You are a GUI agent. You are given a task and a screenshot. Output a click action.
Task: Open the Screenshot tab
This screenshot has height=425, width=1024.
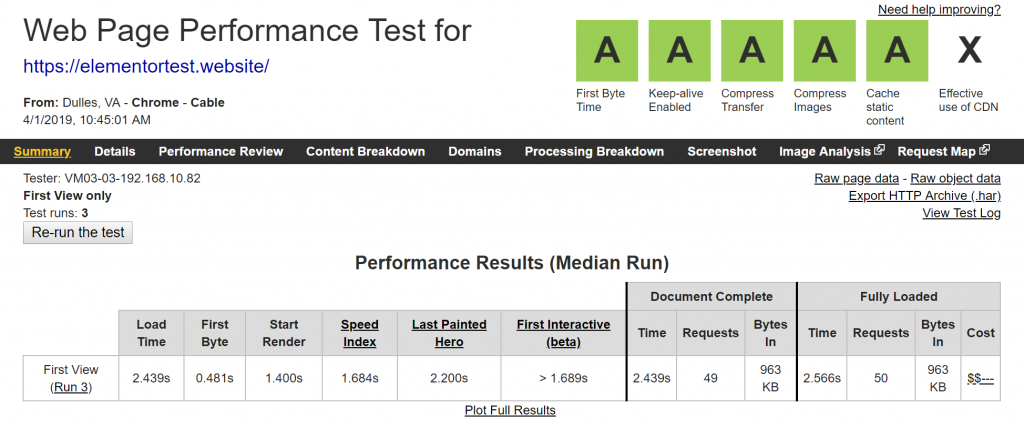[722, 152]
